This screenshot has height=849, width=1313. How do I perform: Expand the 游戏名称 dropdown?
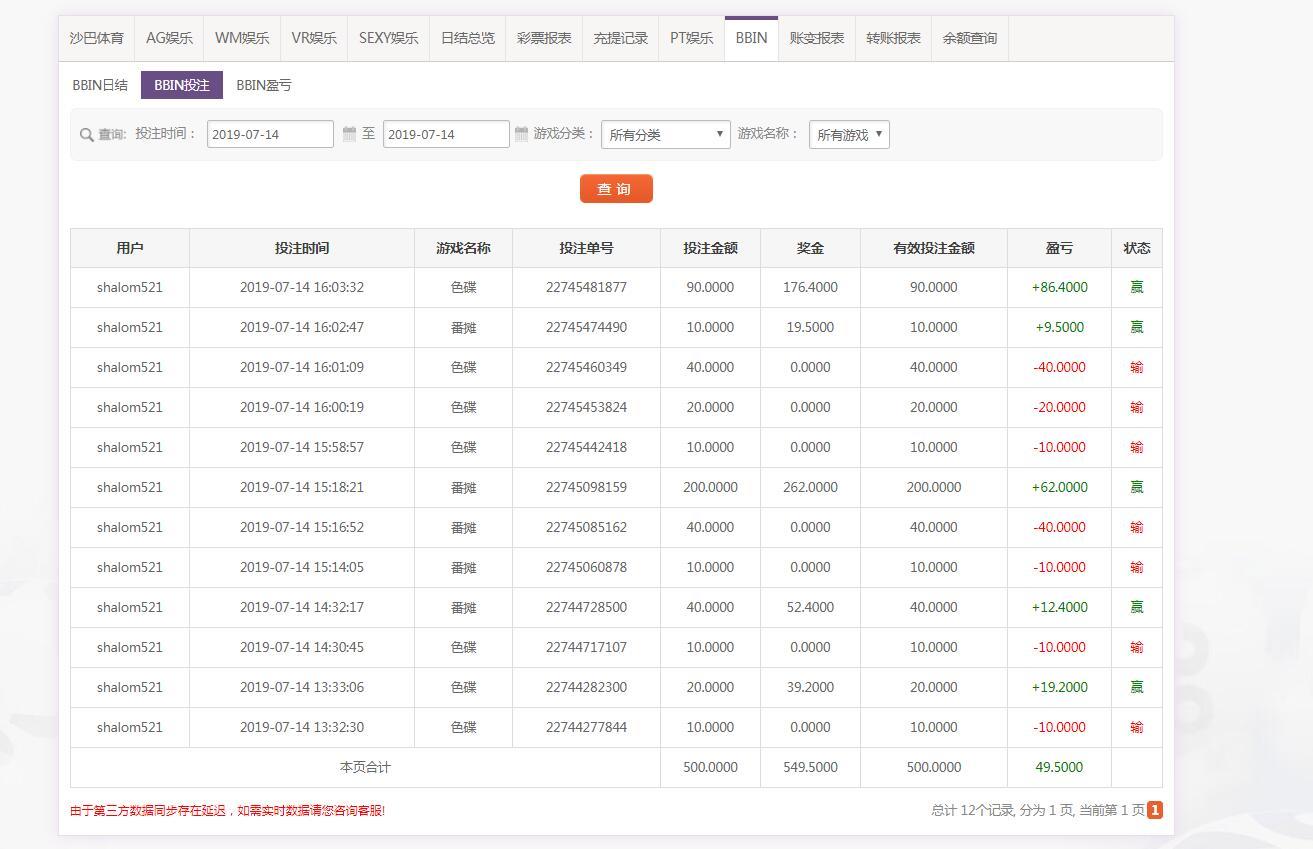(849, 135)
